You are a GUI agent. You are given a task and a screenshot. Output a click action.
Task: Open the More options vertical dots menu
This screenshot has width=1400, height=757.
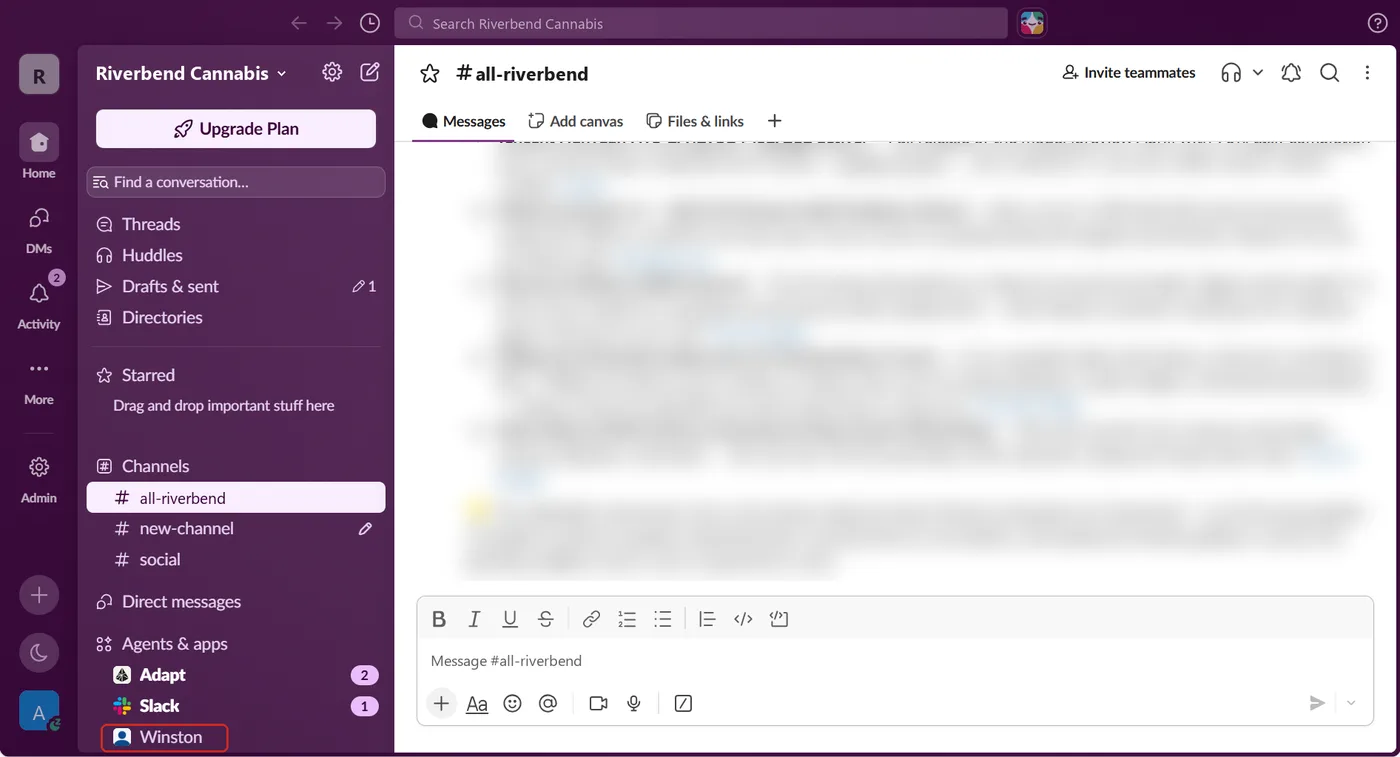1367,72
